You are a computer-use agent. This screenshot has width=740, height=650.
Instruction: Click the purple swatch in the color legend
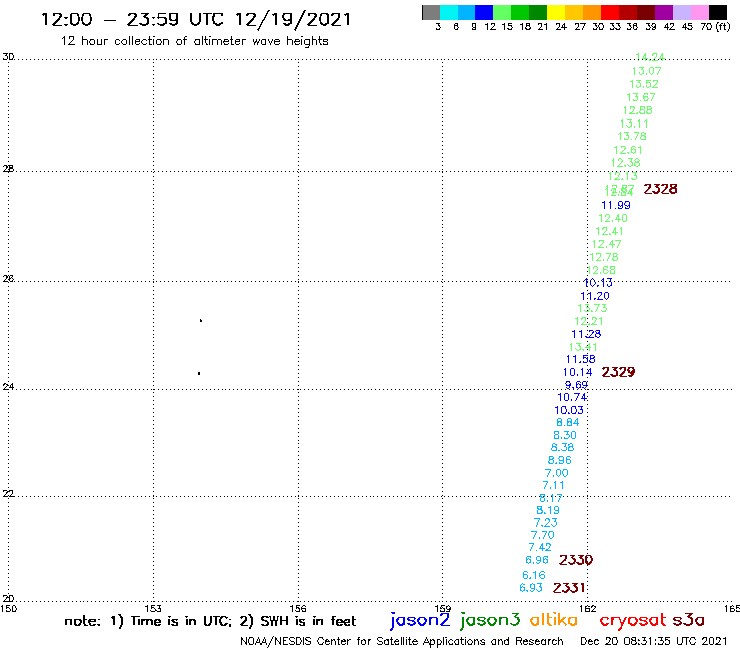point(664,12)
